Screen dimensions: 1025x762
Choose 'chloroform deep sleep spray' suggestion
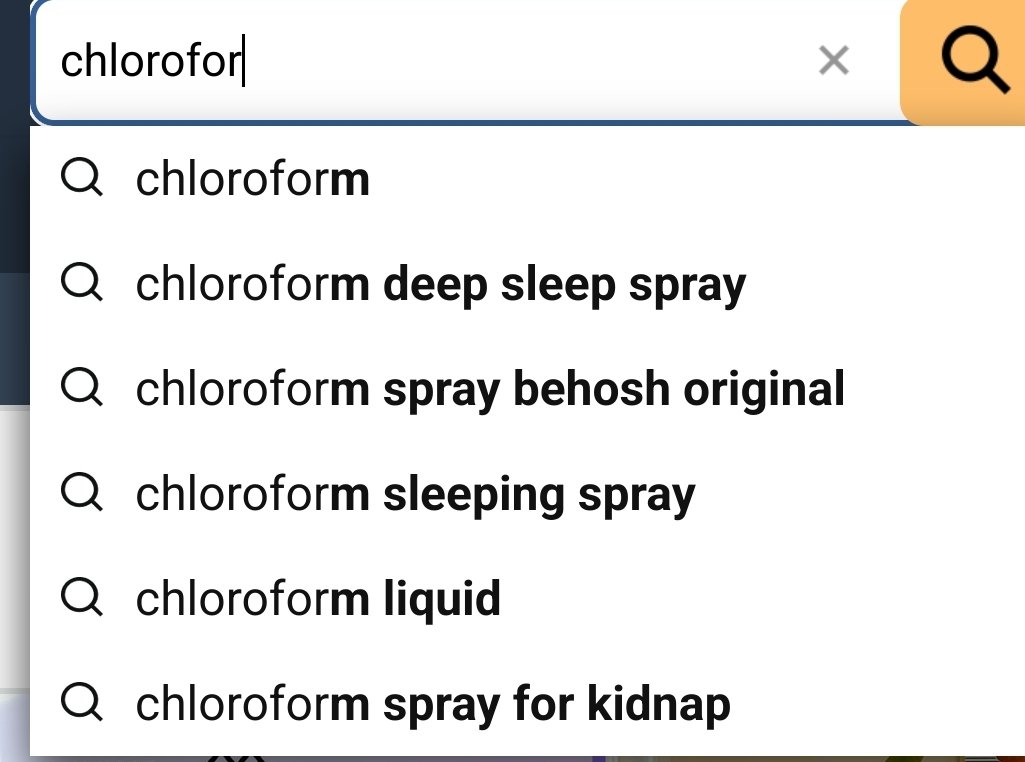[x=440, y=285]
